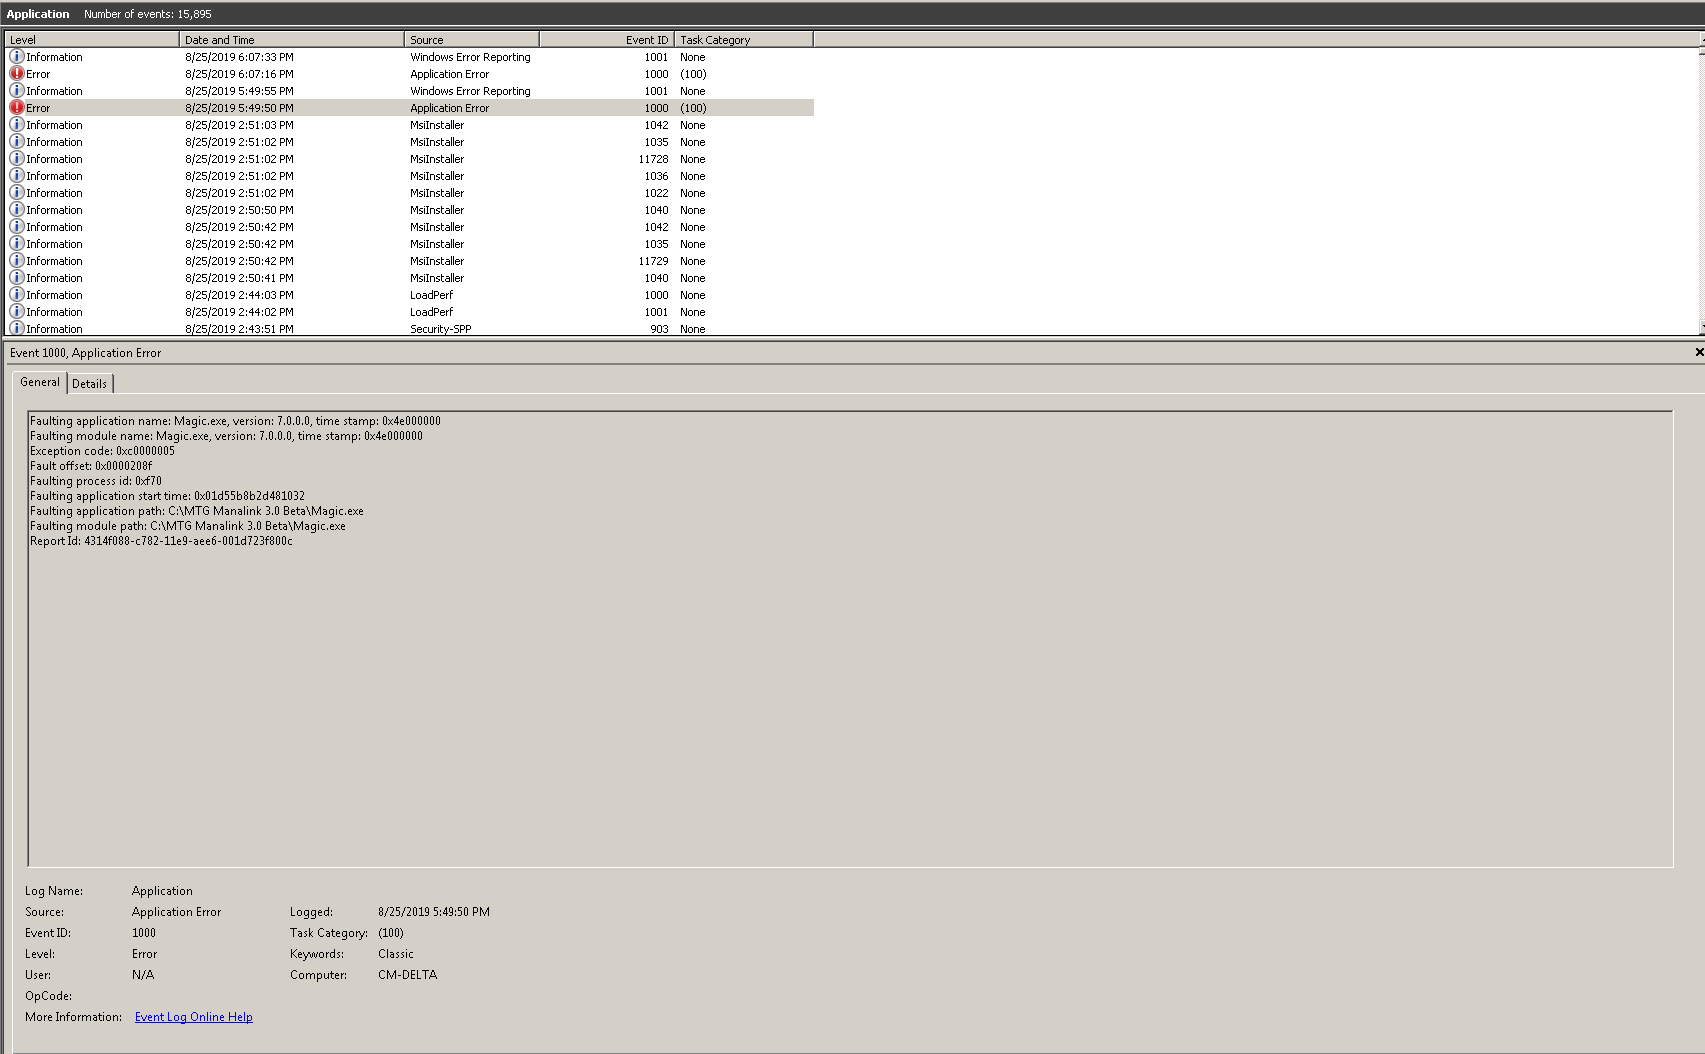The image size is (1705, 1054).
Task: Open the Event Log Online Help link
Action: pos(194,1017)
